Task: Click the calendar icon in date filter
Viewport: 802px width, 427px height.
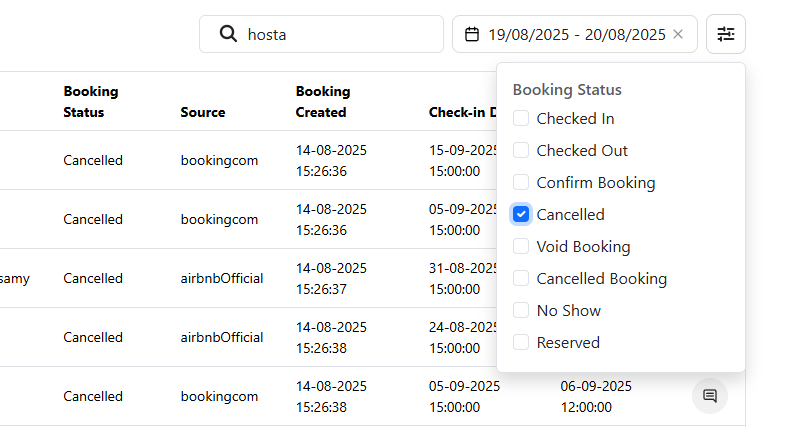Action: tap(472, 34)
